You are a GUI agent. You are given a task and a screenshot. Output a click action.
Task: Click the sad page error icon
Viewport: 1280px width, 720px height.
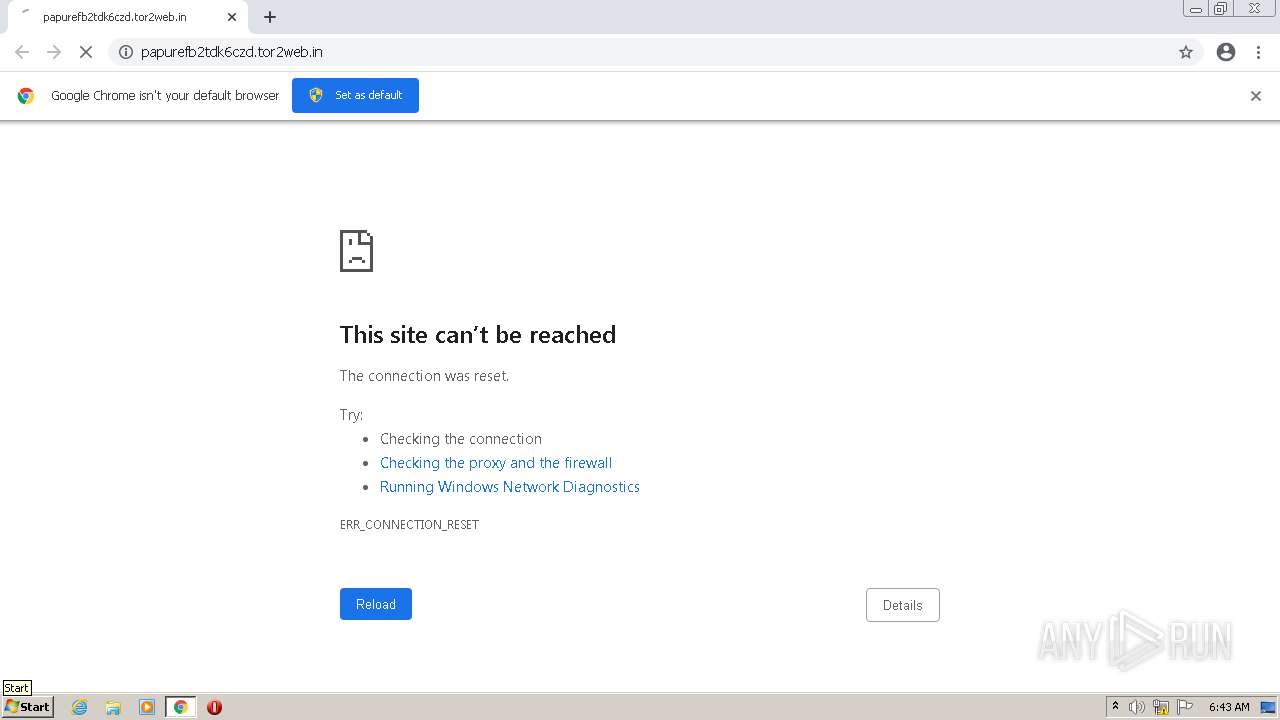(356, 251)
